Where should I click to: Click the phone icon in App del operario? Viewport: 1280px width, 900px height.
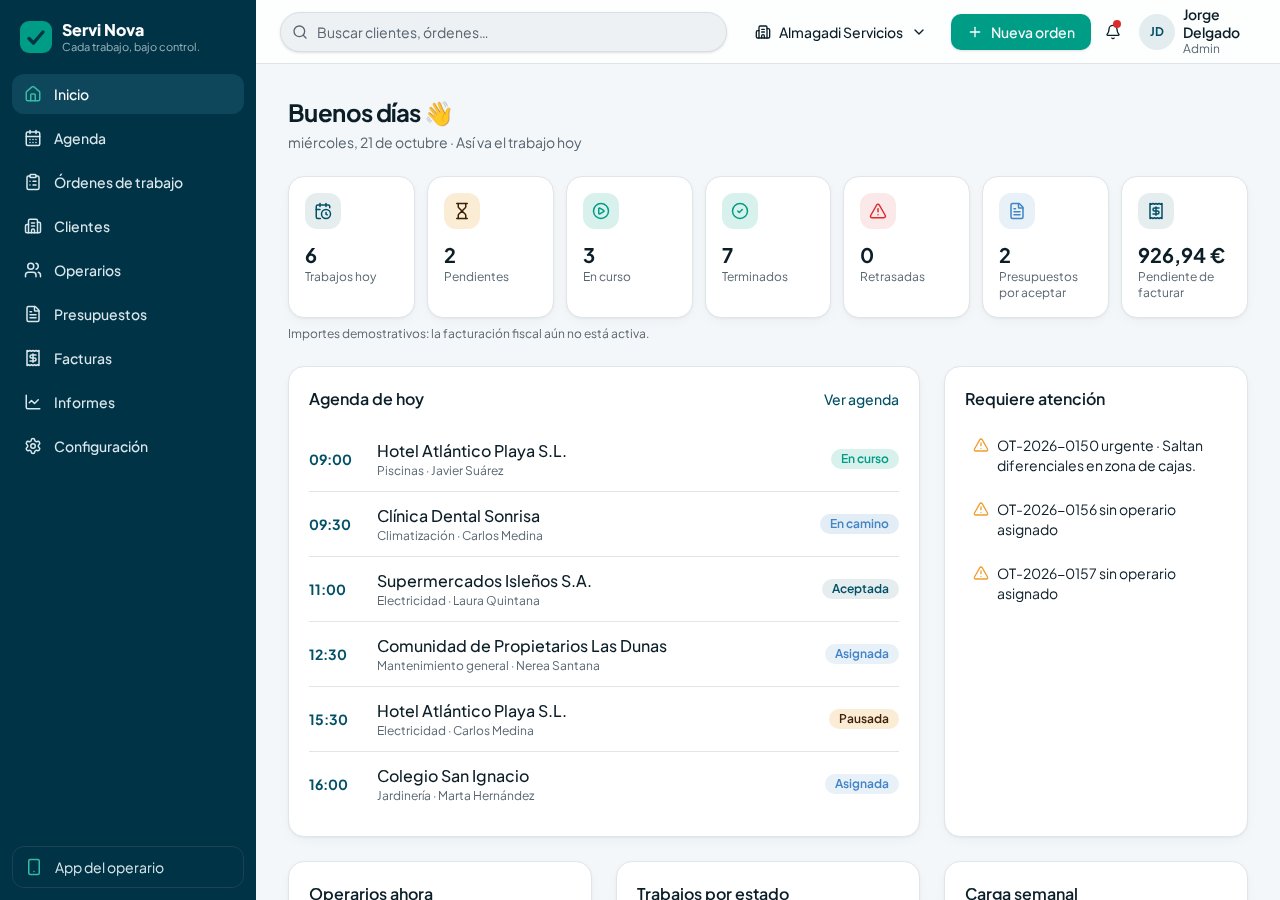click(34, 867)
